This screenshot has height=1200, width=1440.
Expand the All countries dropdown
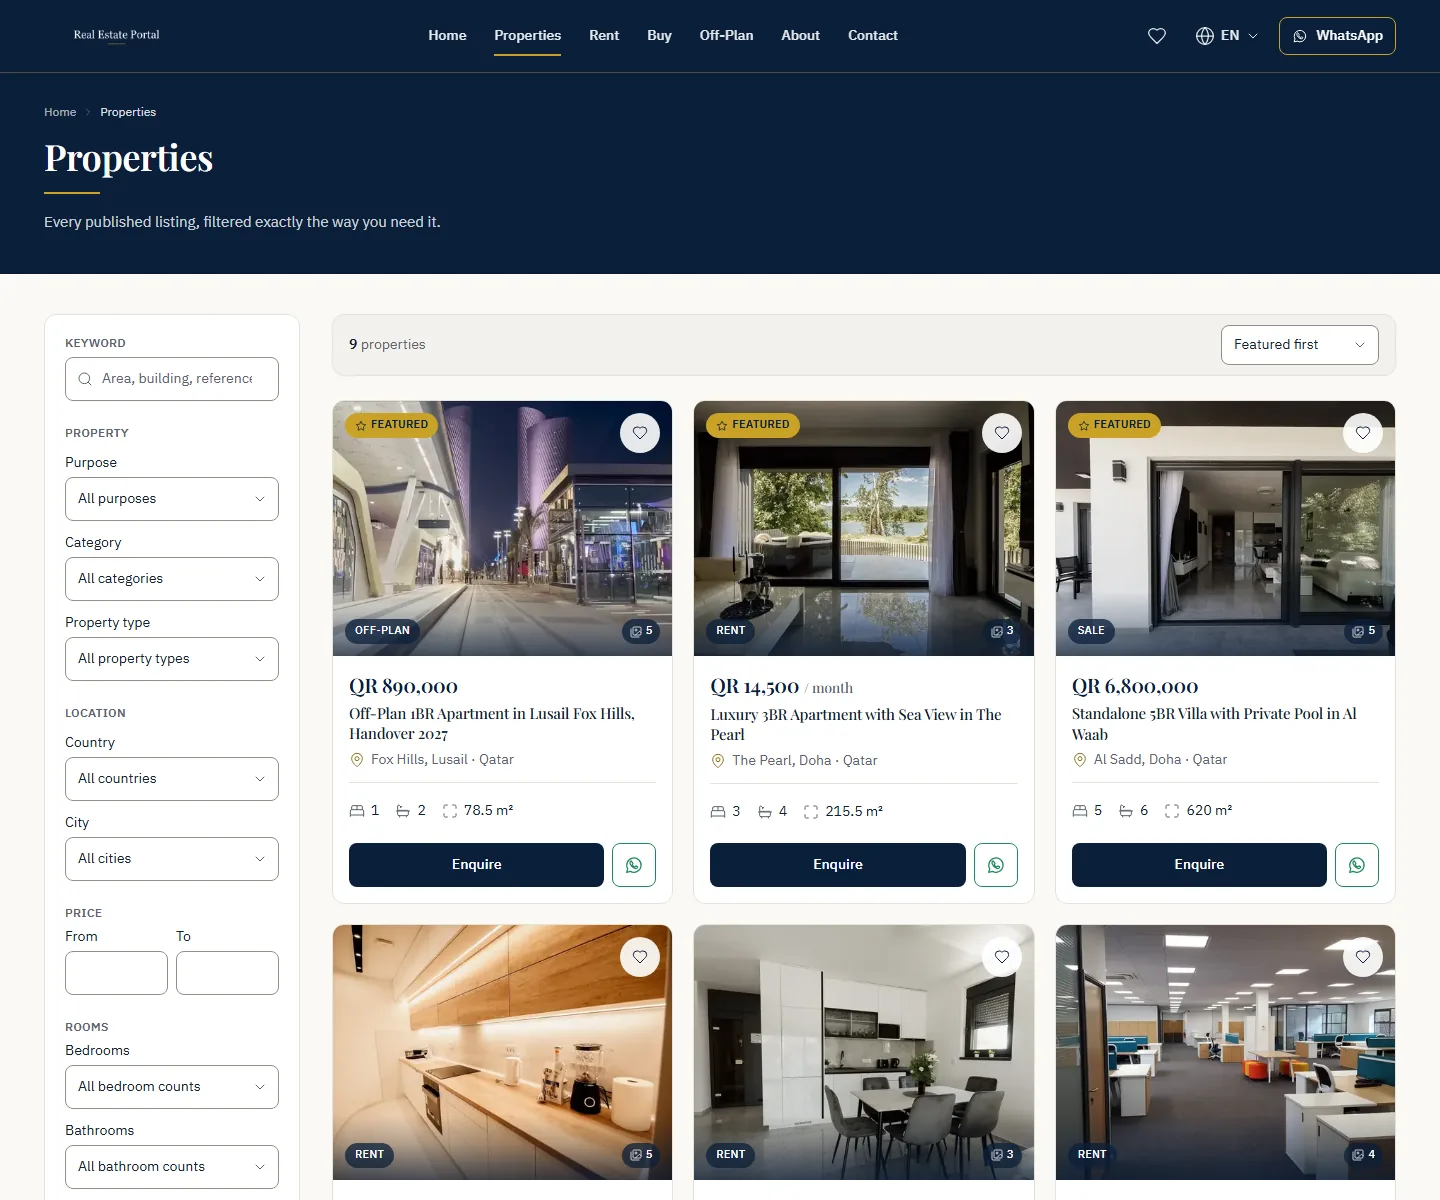[x=172, y=779]
